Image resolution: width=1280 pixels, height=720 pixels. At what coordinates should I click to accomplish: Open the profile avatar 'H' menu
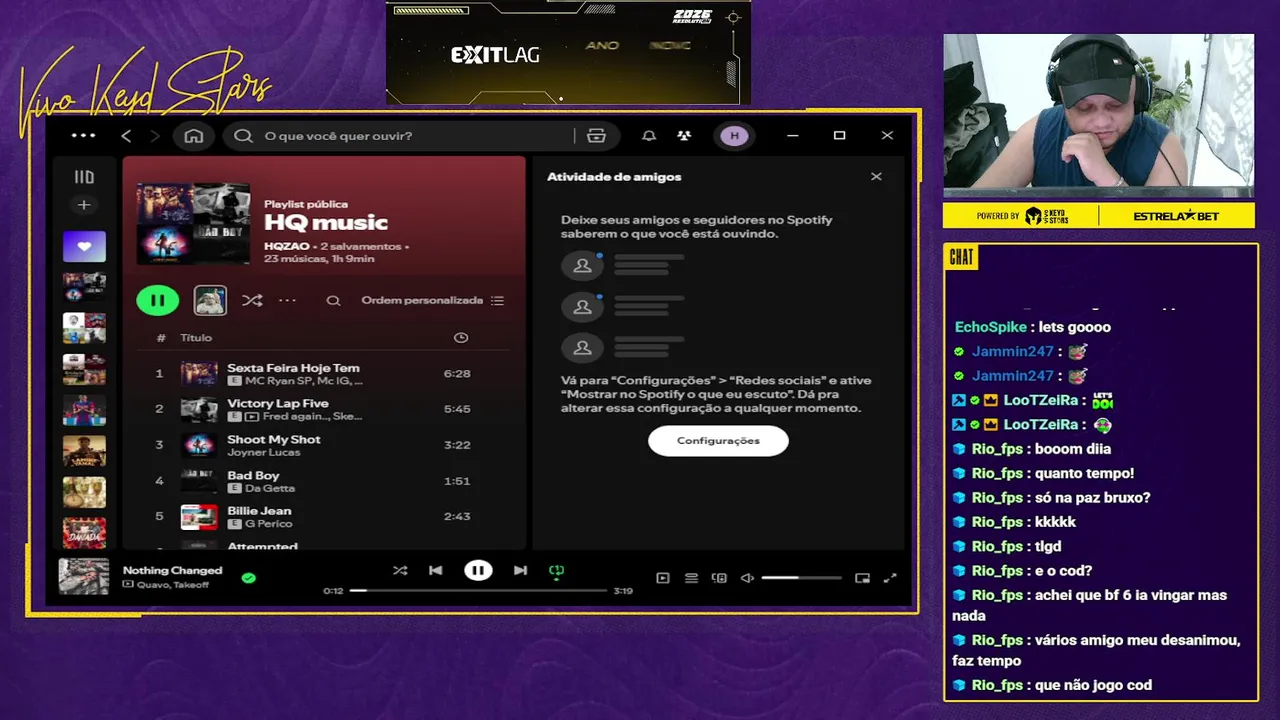click(734, 136)
